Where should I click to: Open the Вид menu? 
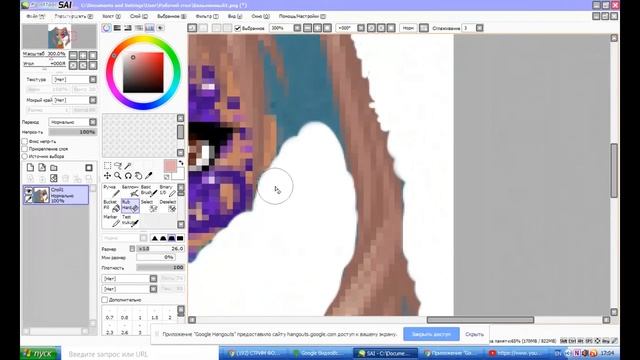pyautogui.click(x=235, y=16)
